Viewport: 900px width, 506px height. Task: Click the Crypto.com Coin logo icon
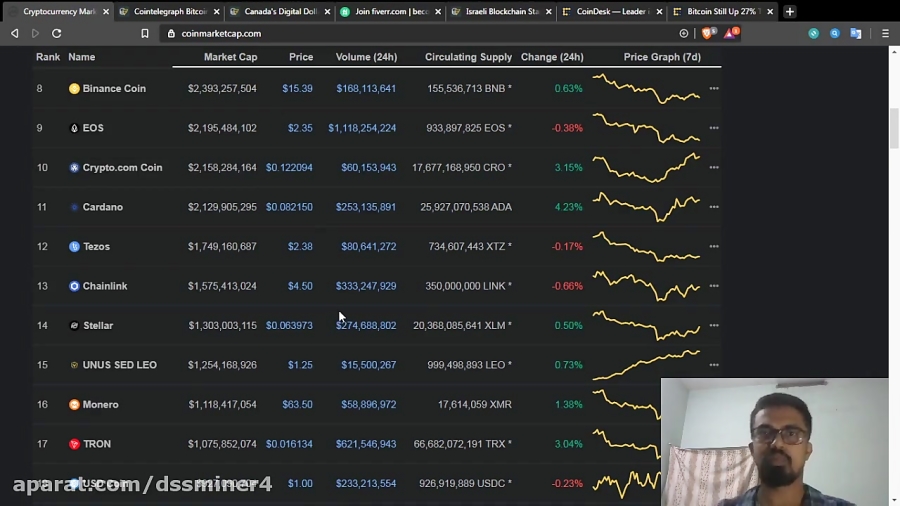tap(74, 168)
